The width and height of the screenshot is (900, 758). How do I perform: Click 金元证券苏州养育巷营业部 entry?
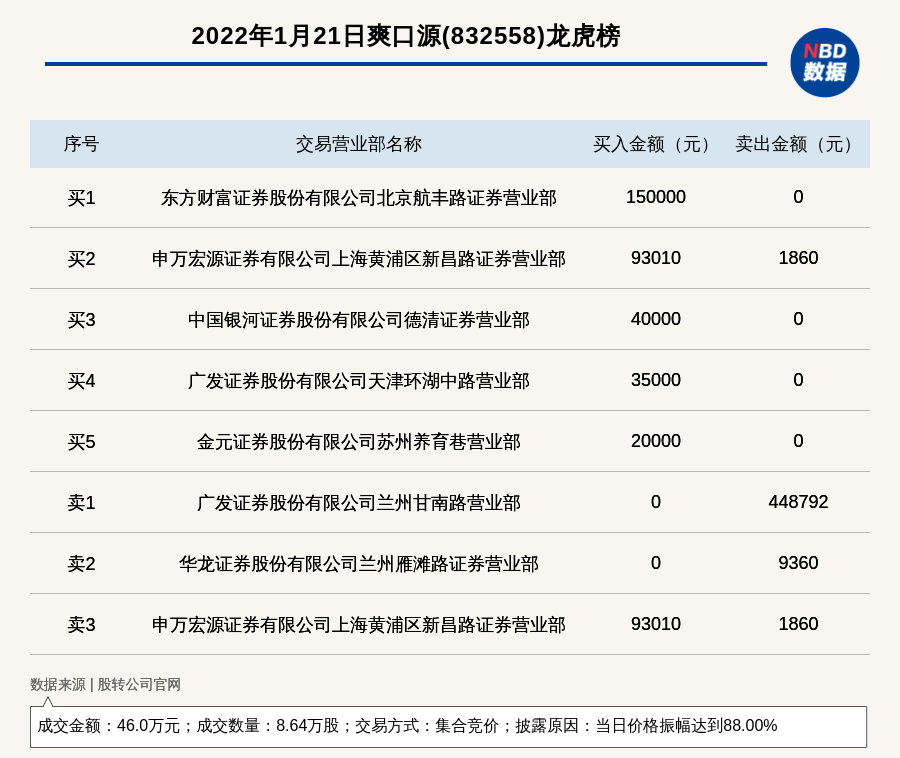point(358,442)
